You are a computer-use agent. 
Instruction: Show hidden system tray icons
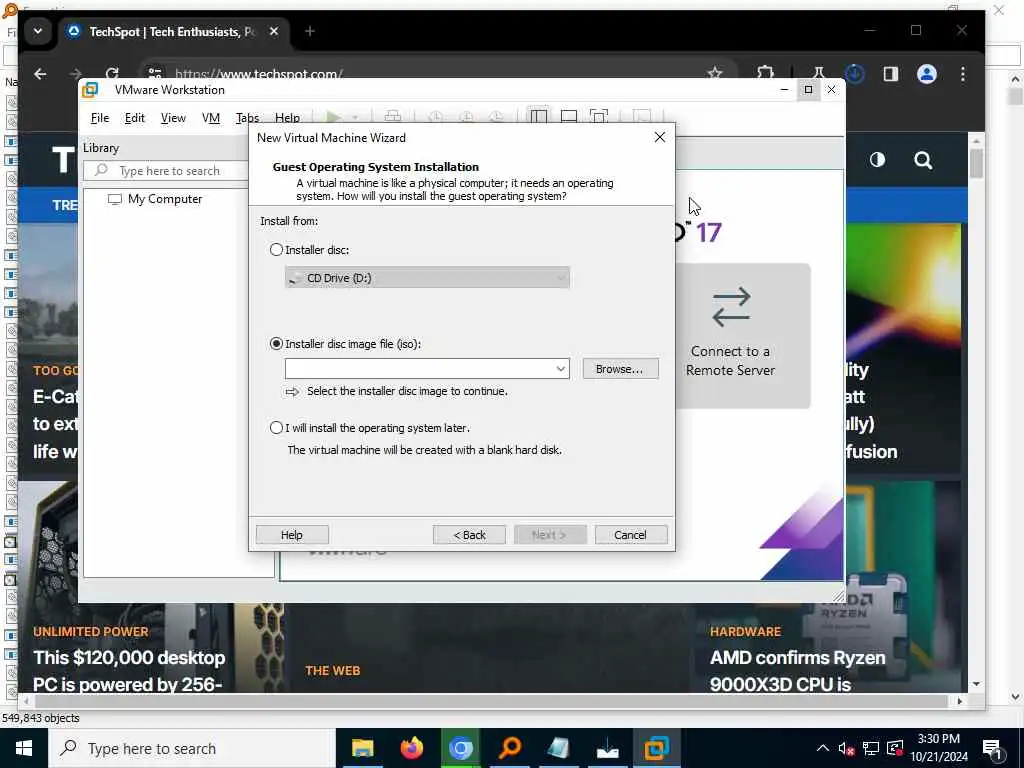[x=823, y=748]
